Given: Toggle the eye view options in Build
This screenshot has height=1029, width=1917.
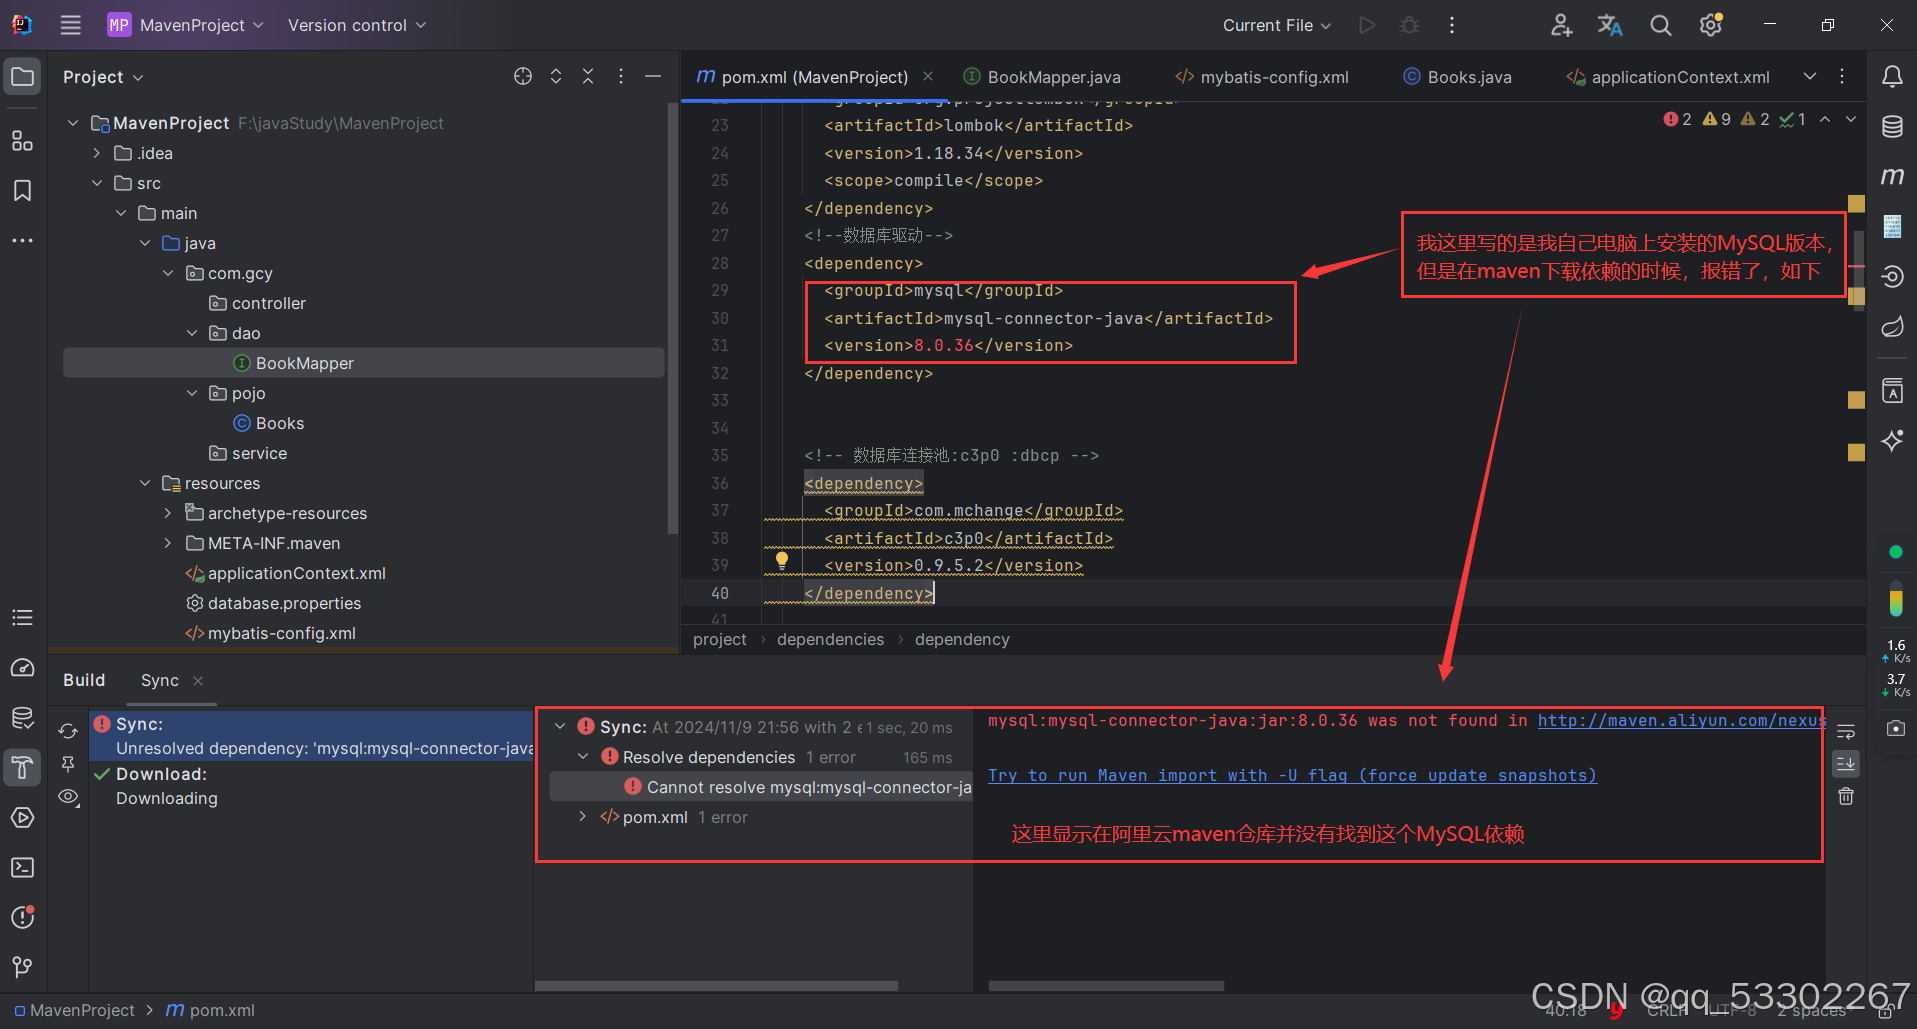Looking at the screenshot, I should 68,797.
